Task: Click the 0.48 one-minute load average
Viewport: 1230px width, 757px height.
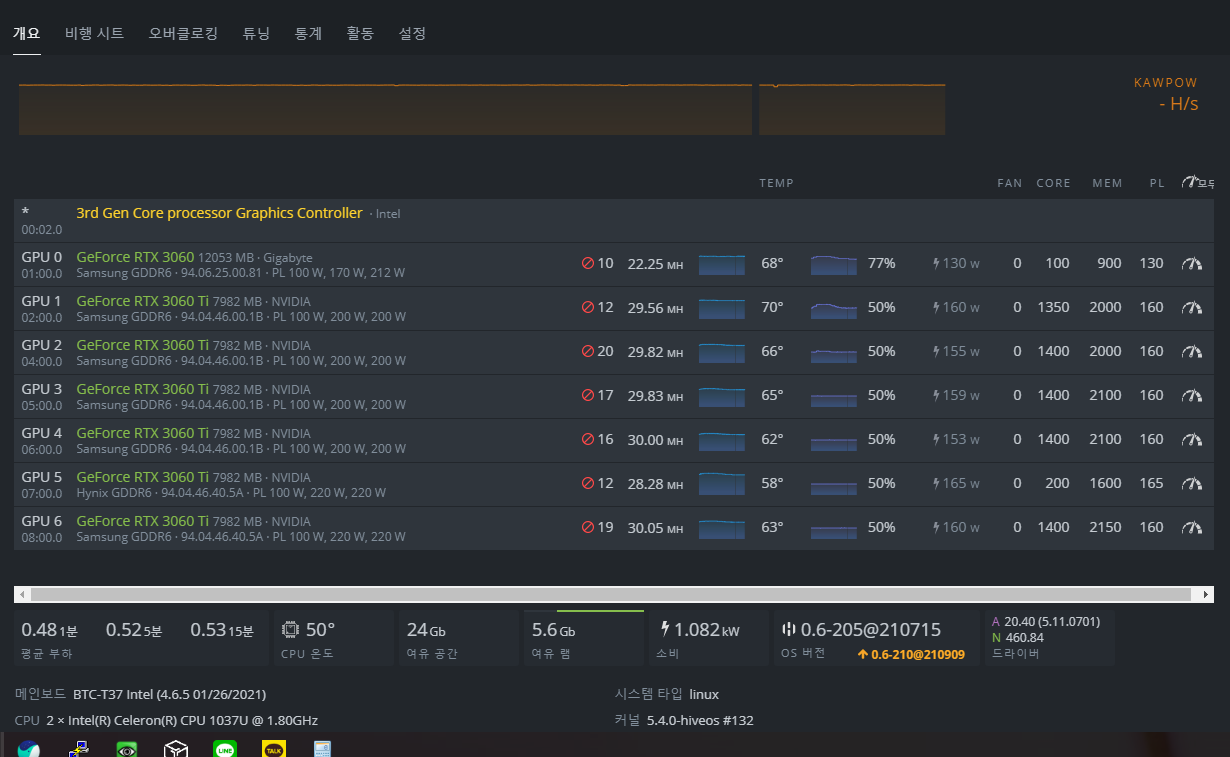Action: 49,630
